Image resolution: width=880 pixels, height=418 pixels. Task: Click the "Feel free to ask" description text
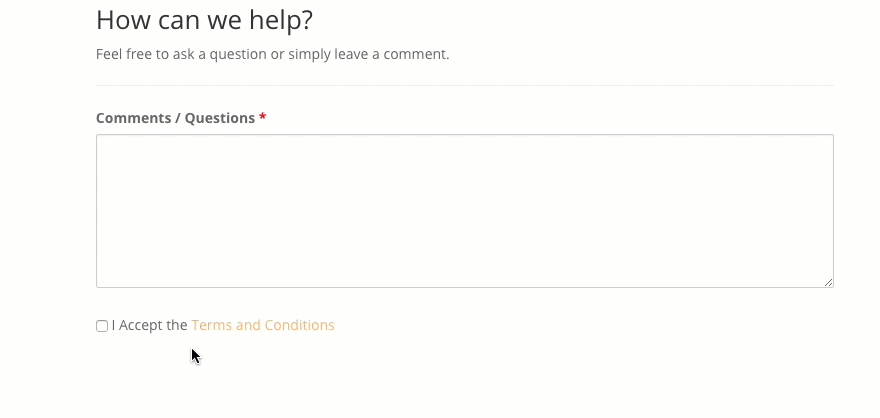click(272, 54)
